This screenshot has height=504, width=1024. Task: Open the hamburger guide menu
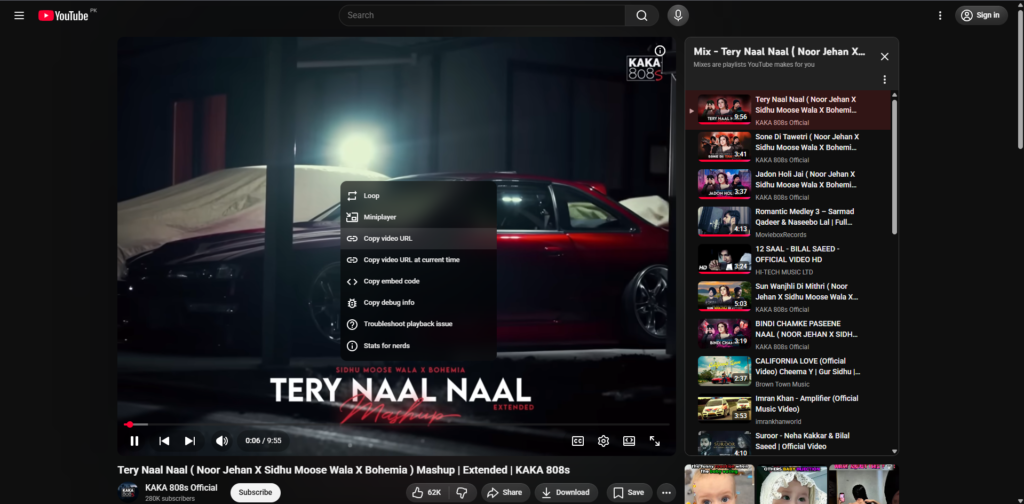coord(19,15)
